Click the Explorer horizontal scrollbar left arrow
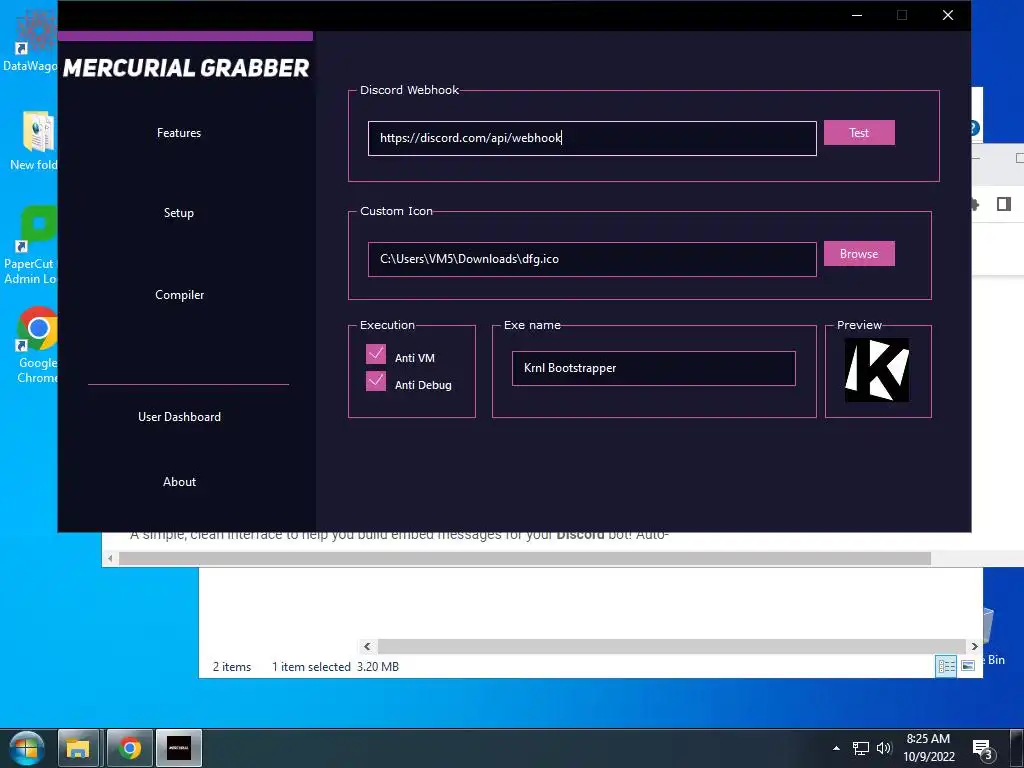The height and width of the screenshot is (768, 1024). click(367, 647)
